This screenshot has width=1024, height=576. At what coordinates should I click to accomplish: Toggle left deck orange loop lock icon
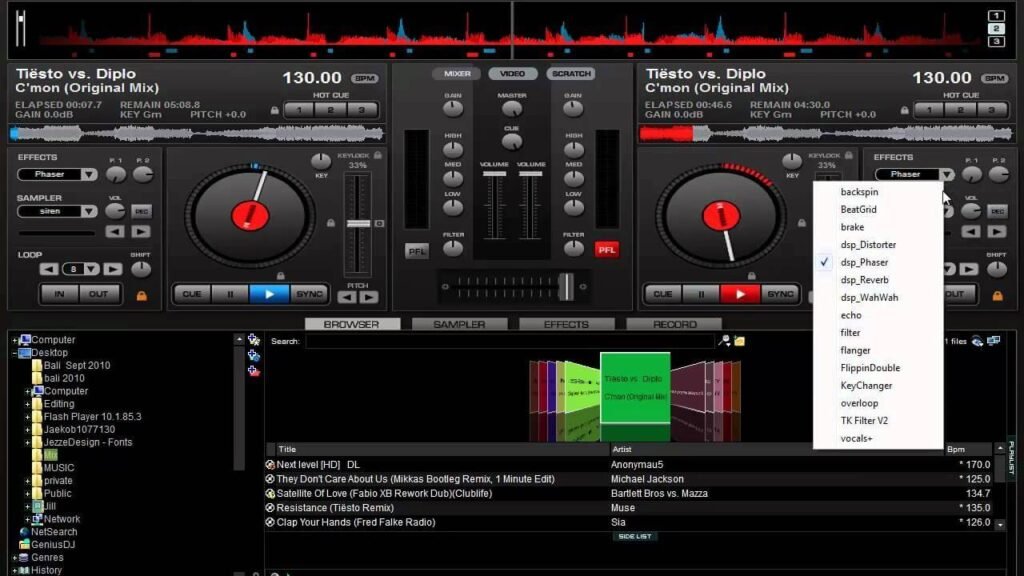[141, 296]
